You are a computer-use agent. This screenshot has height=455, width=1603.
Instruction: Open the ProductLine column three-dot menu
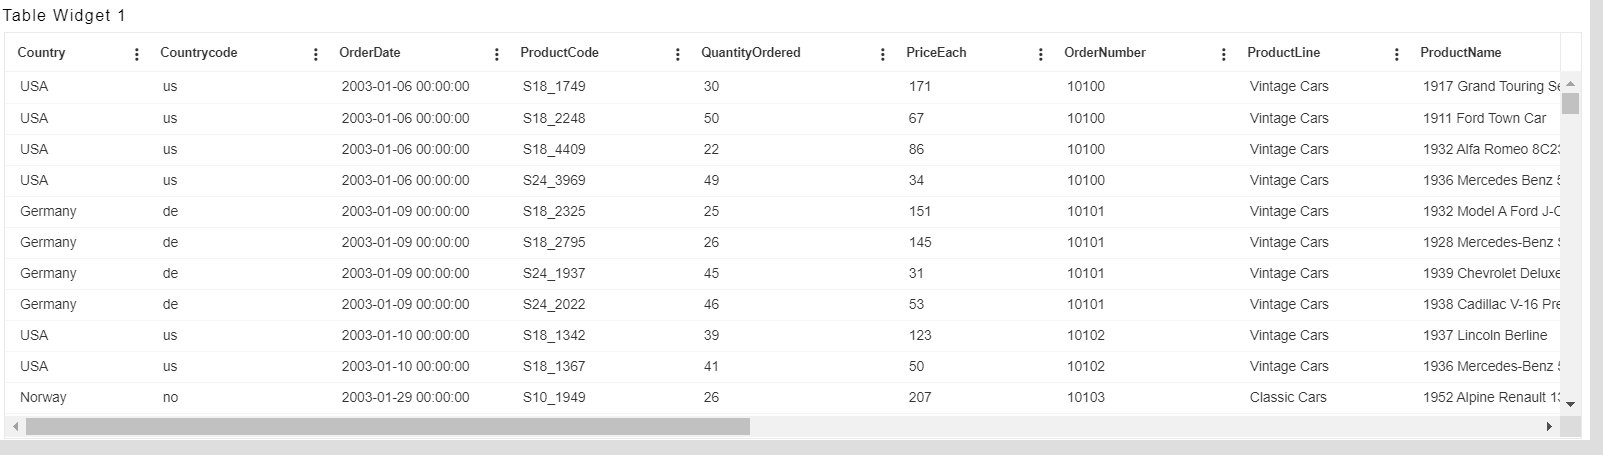point(1397,54)
